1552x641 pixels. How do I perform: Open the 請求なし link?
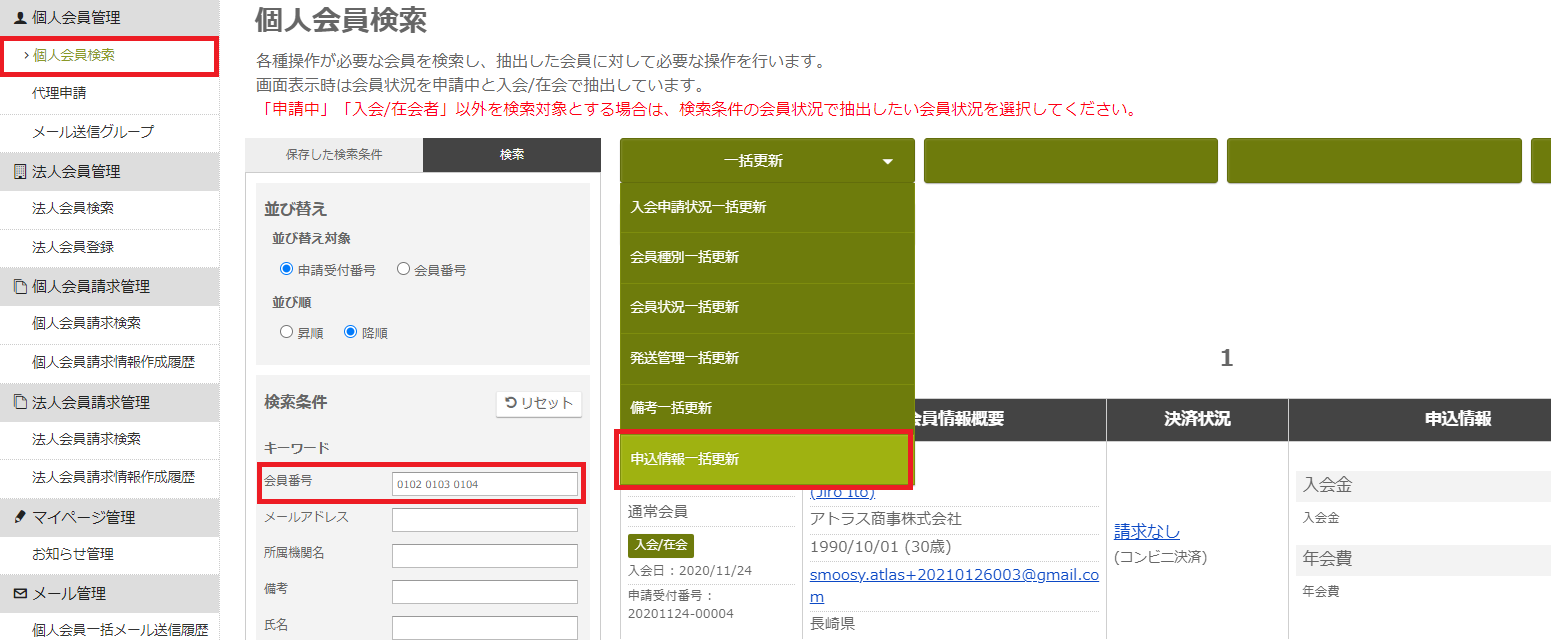pos(1147,532)
